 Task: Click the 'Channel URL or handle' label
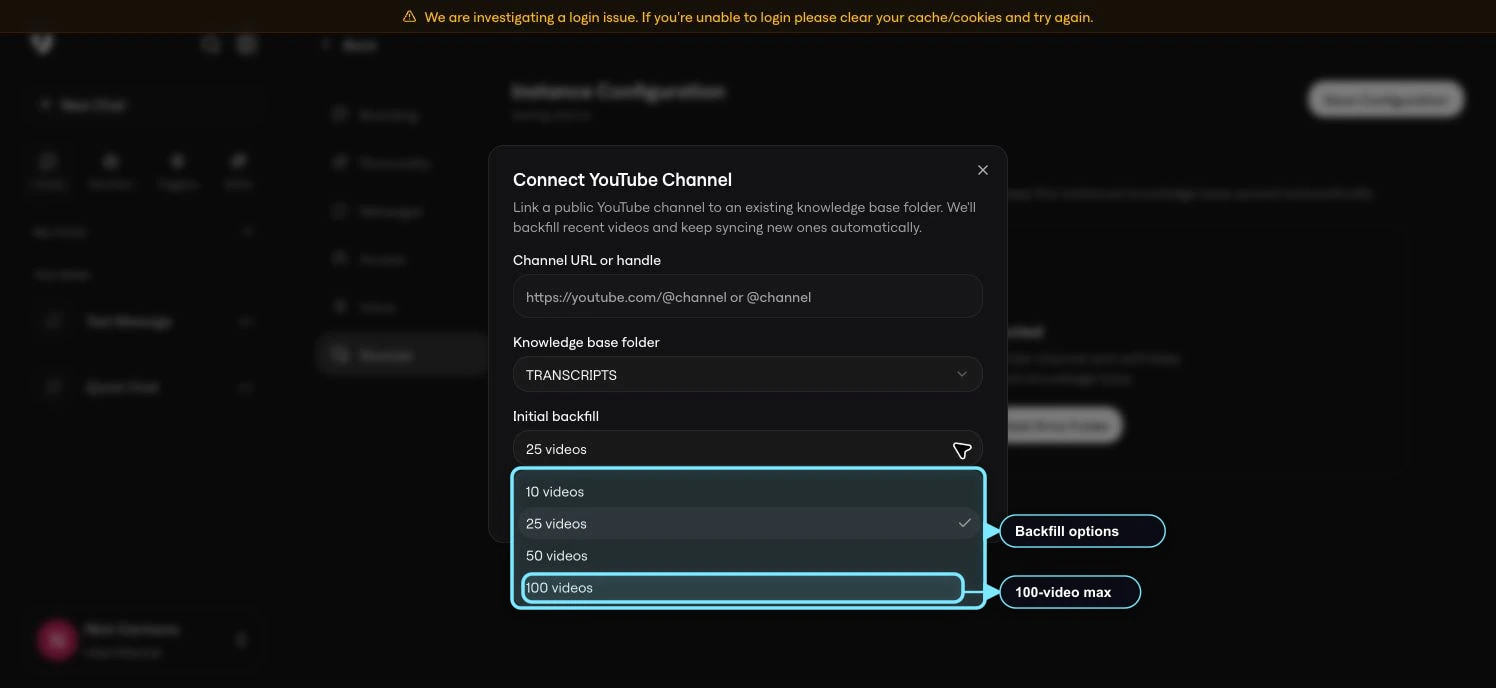pos(587,260)
